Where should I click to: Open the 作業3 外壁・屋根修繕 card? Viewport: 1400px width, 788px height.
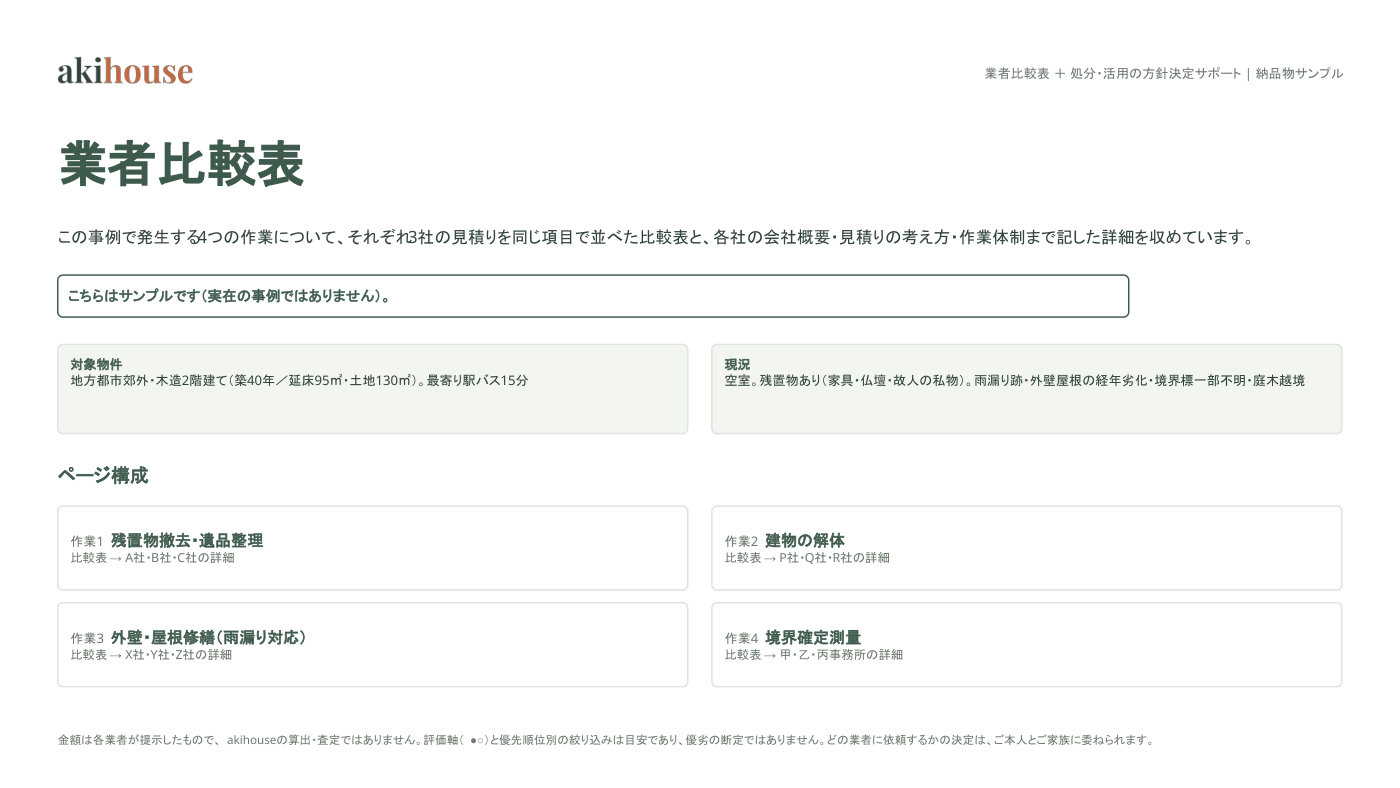(373, 645)
